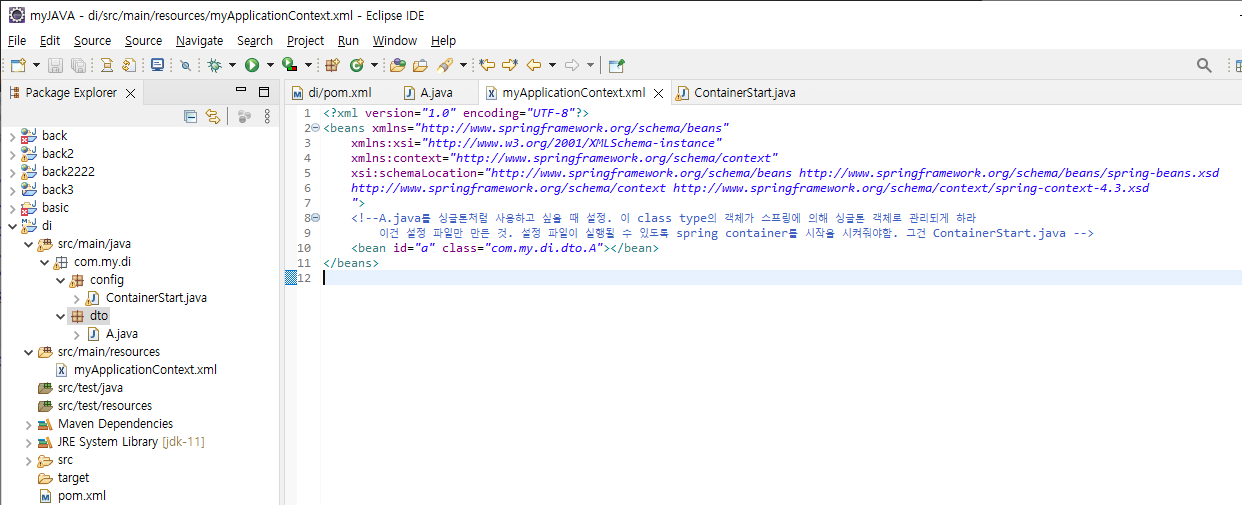Image resolution: width=1242 pixels, height=505 pixels.
Task: Click the New Java Class icon
Action: [x=357, y=65]
